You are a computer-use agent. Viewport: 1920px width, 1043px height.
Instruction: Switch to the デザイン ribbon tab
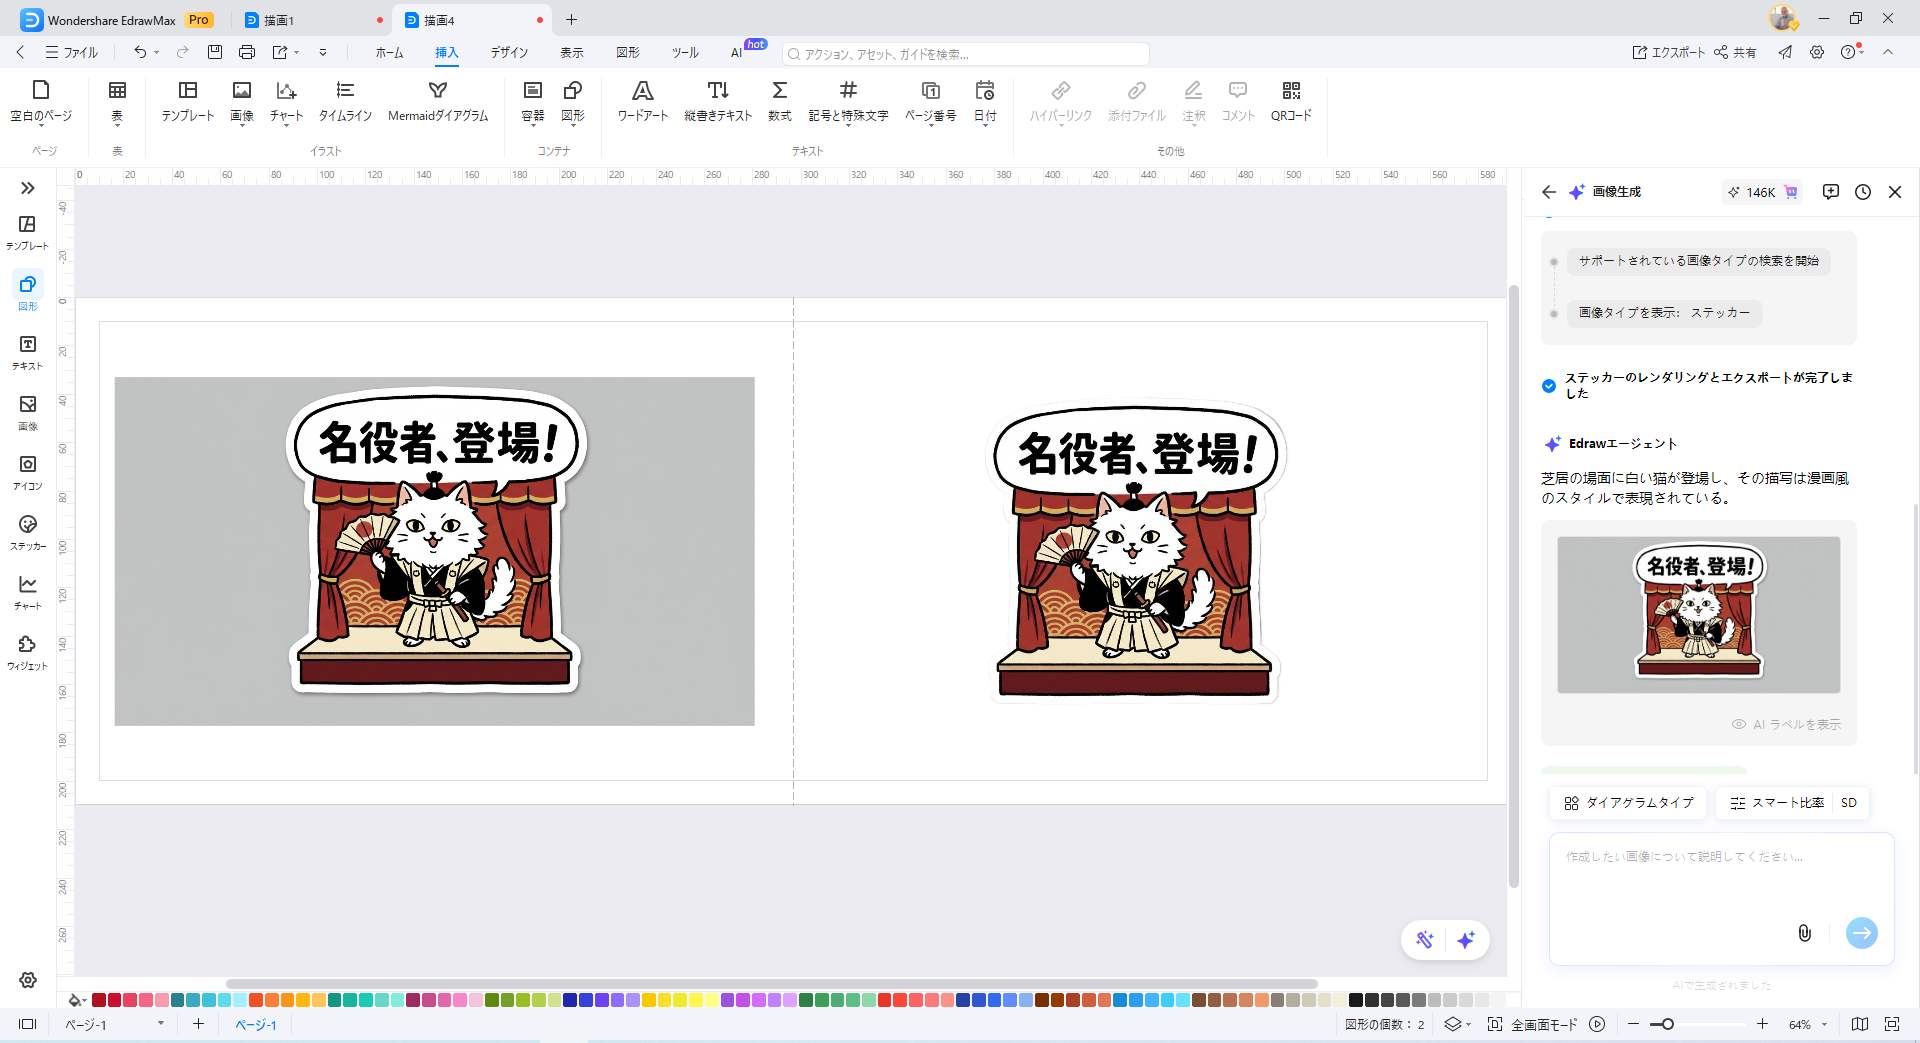(x=508, y=52)
